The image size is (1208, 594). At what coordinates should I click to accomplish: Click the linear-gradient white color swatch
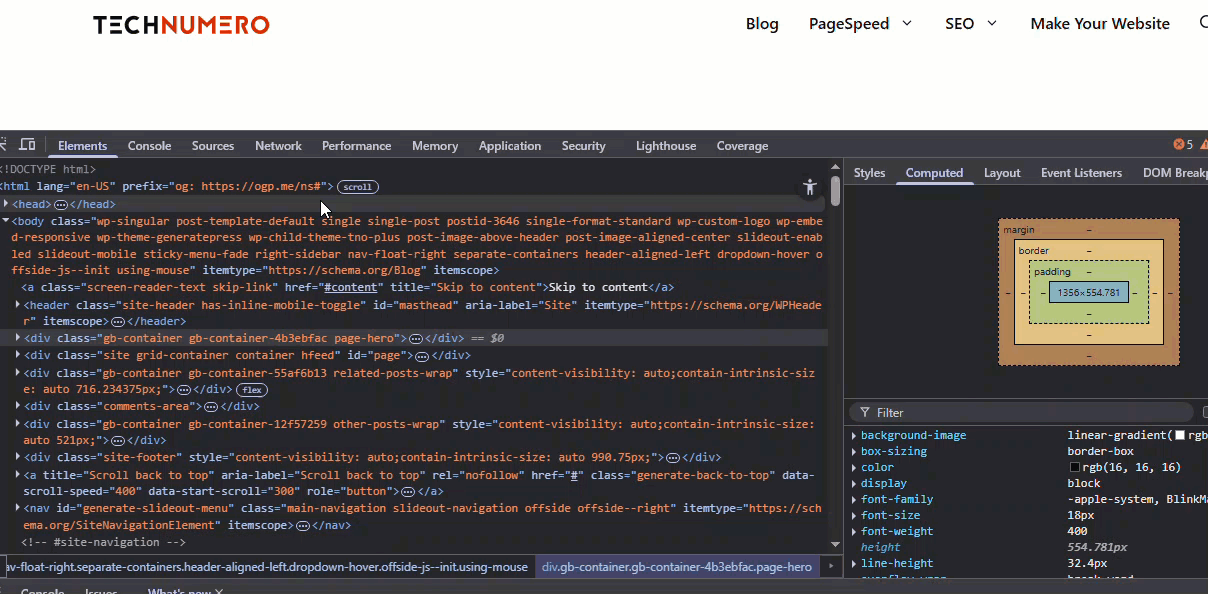(x=1180, y=436)
